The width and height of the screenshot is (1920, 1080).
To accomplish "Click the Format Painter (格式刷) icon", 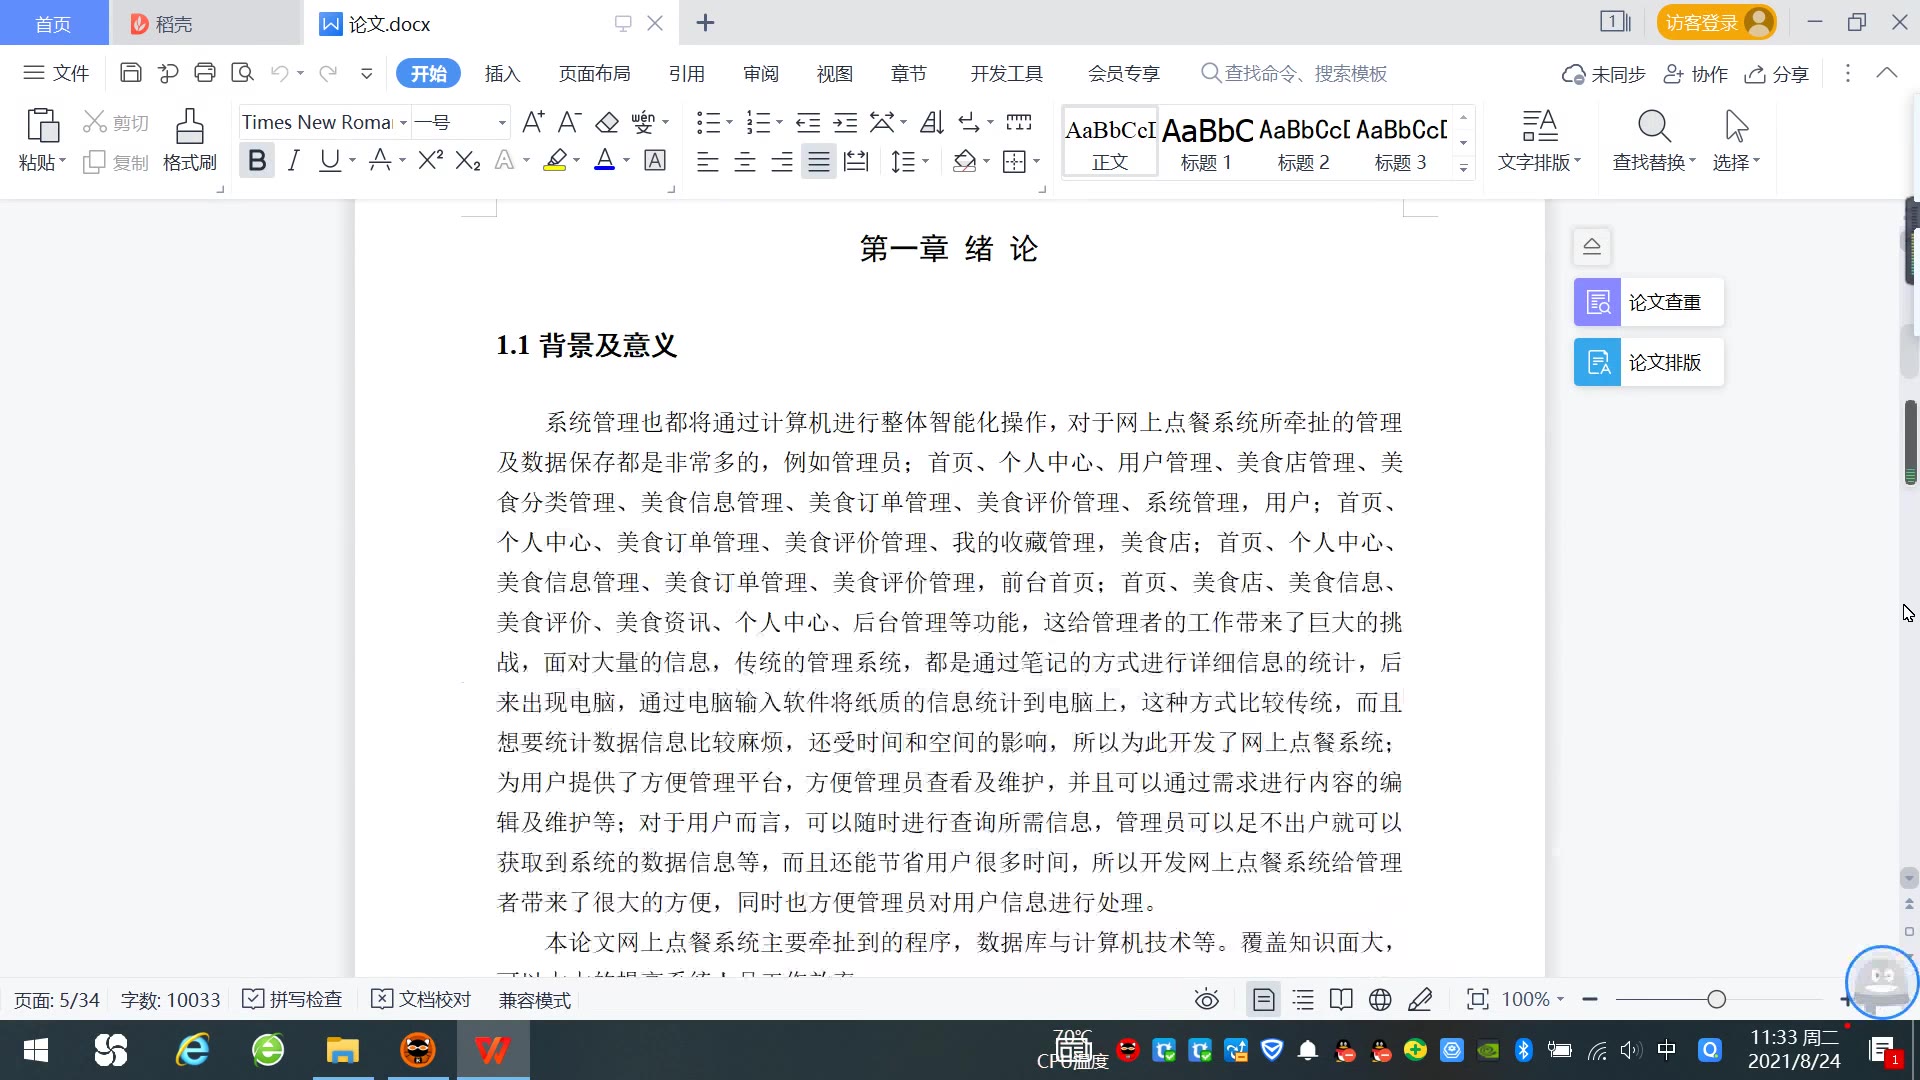I will pyautogui.click(x=189, y=128).
